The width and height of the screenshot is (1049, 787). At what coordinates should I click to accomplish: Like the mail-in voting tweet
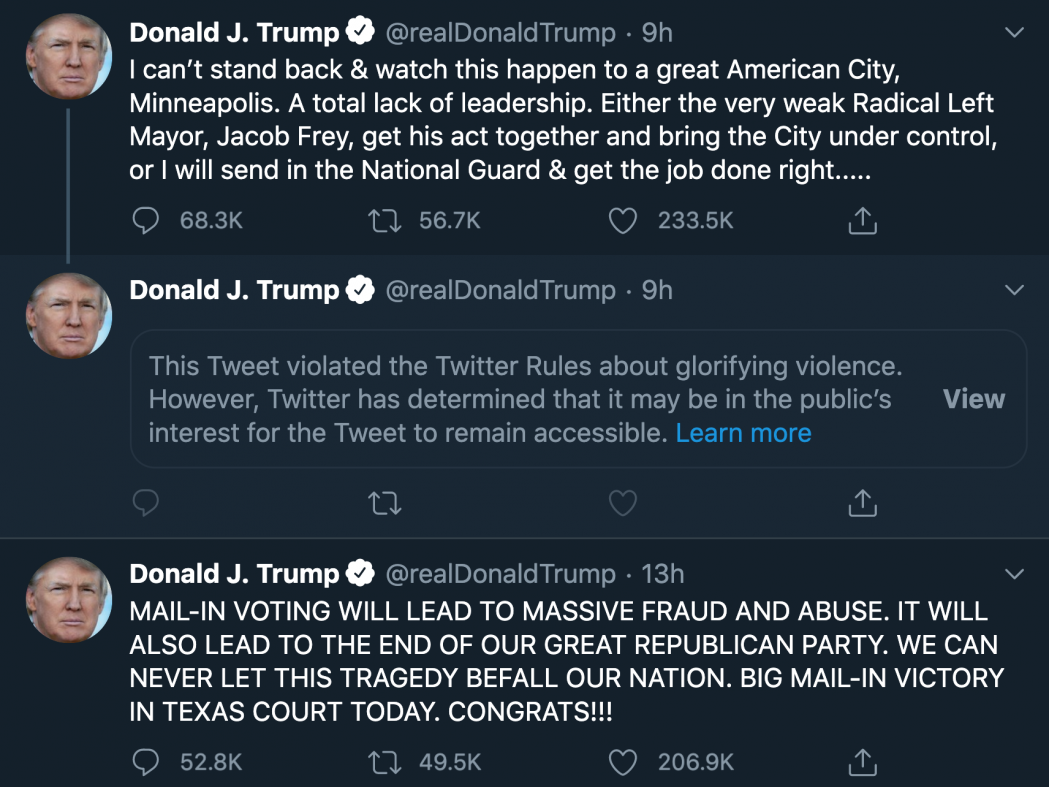click(x=623, y=761)
